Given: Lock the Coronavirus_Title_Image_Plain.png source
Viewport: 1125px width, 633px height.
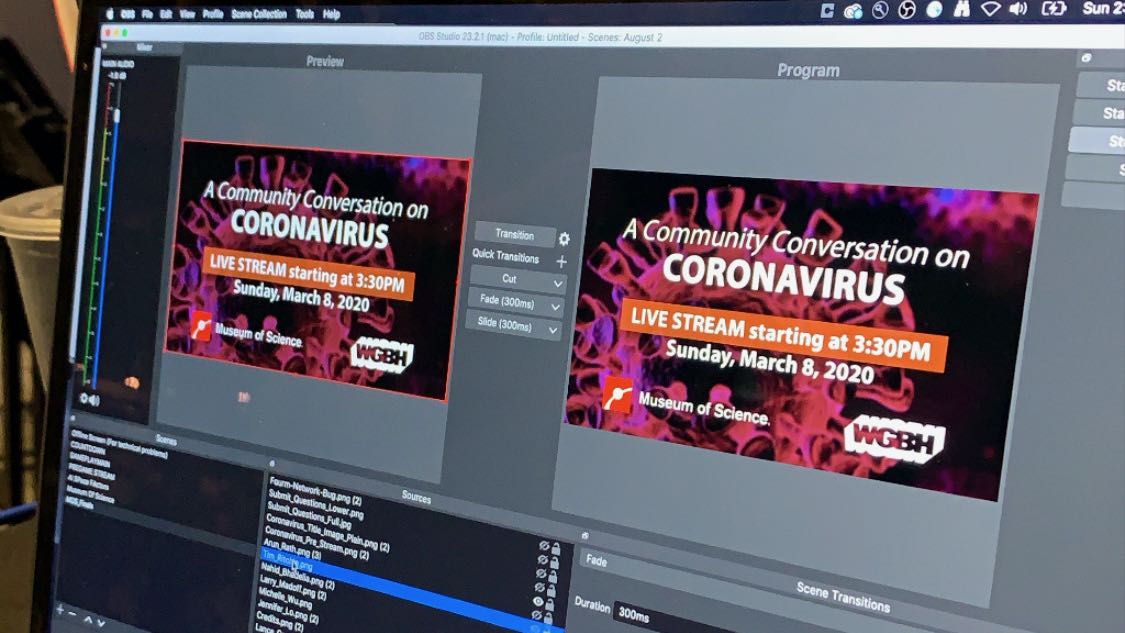Looking at the screenshot, I should coord(551,591).
